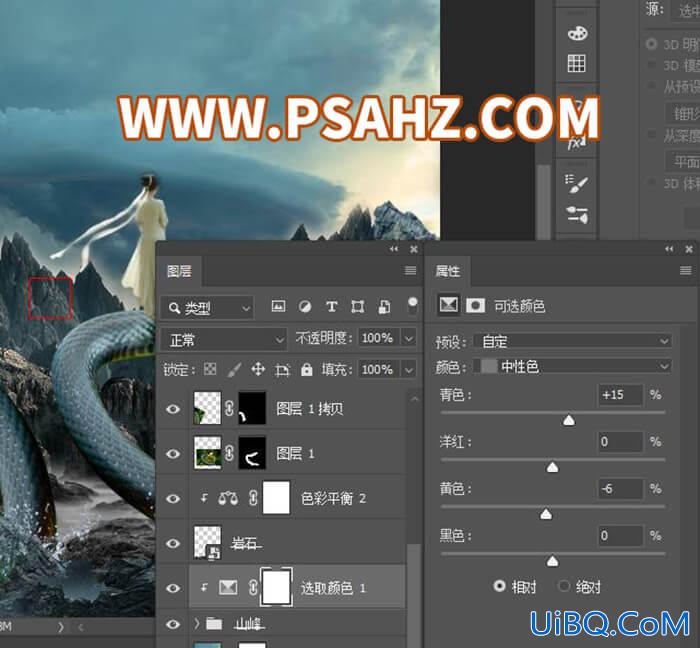Viewport: 700px width, 648px height.
Task: Click the Selective Color adjustment icon in Properties
Action: (x=448, y=305)
